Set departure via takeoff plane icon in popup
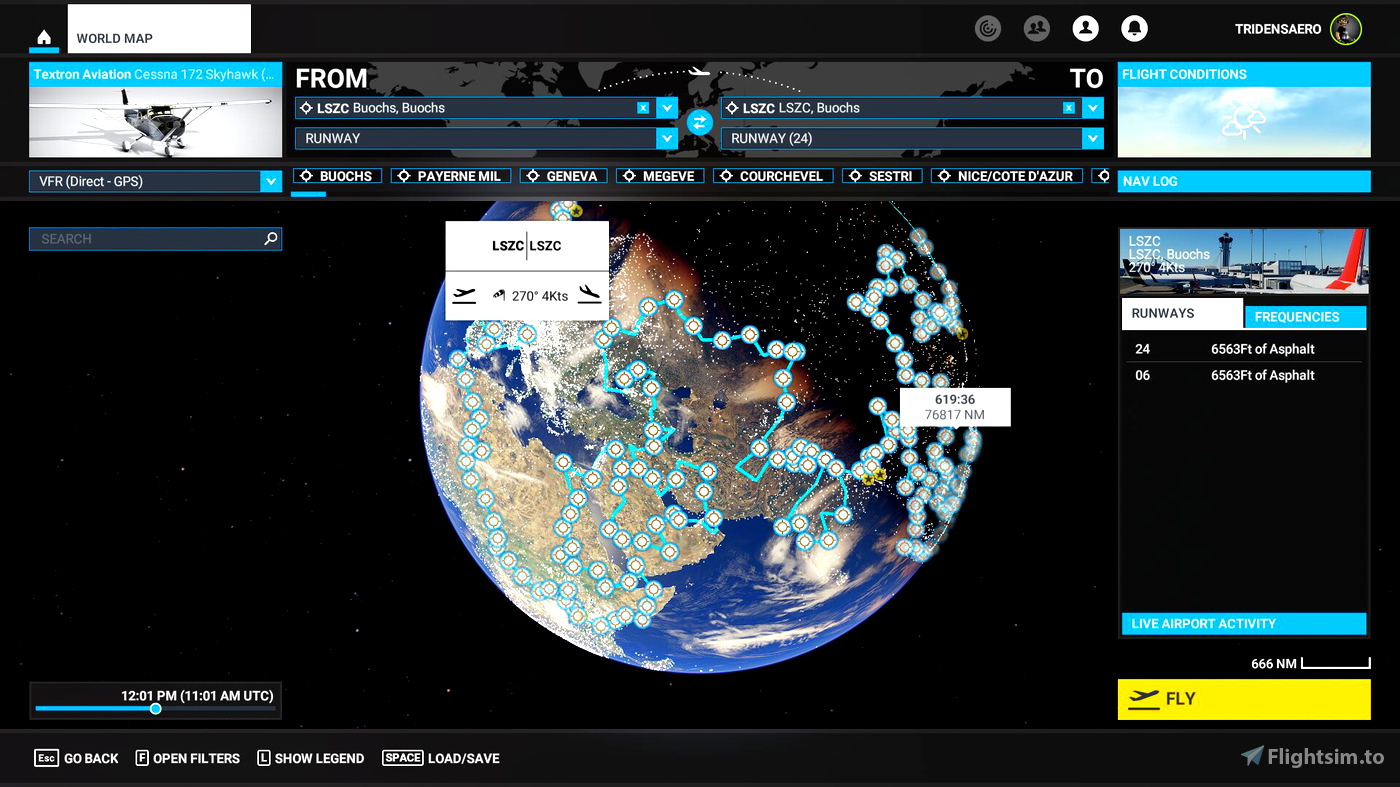This screenshot has height=787, width=1400. (x=464, y=295)
